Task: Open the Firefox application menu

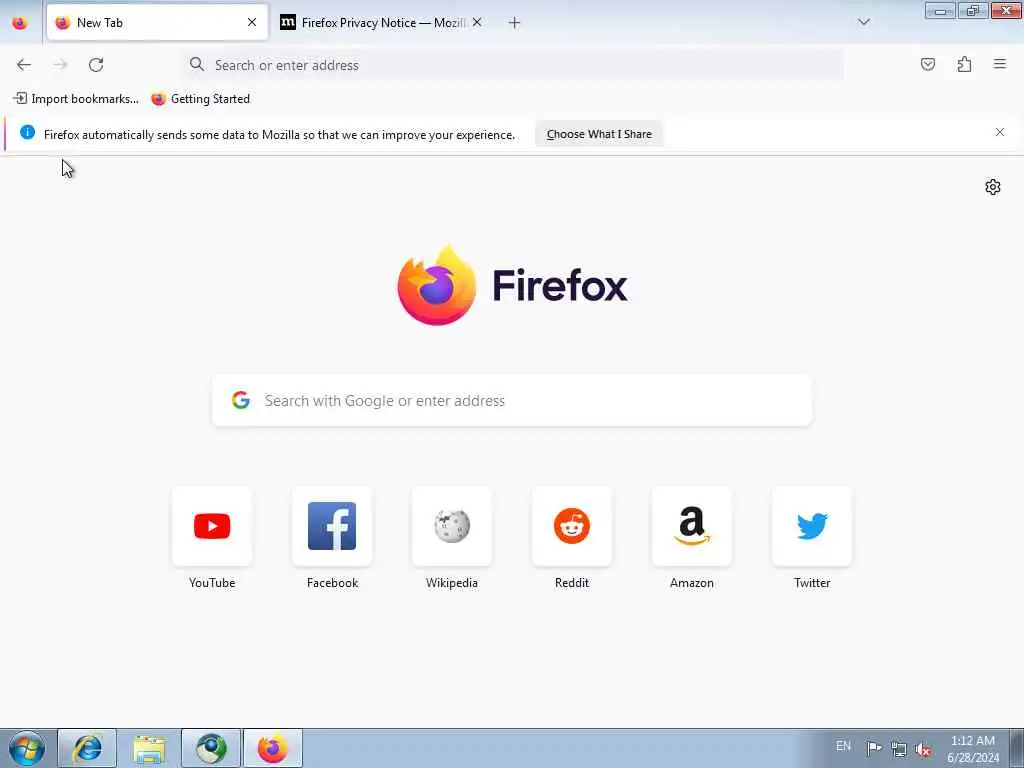Action: pyautogui.click(x=1000, y=64)
